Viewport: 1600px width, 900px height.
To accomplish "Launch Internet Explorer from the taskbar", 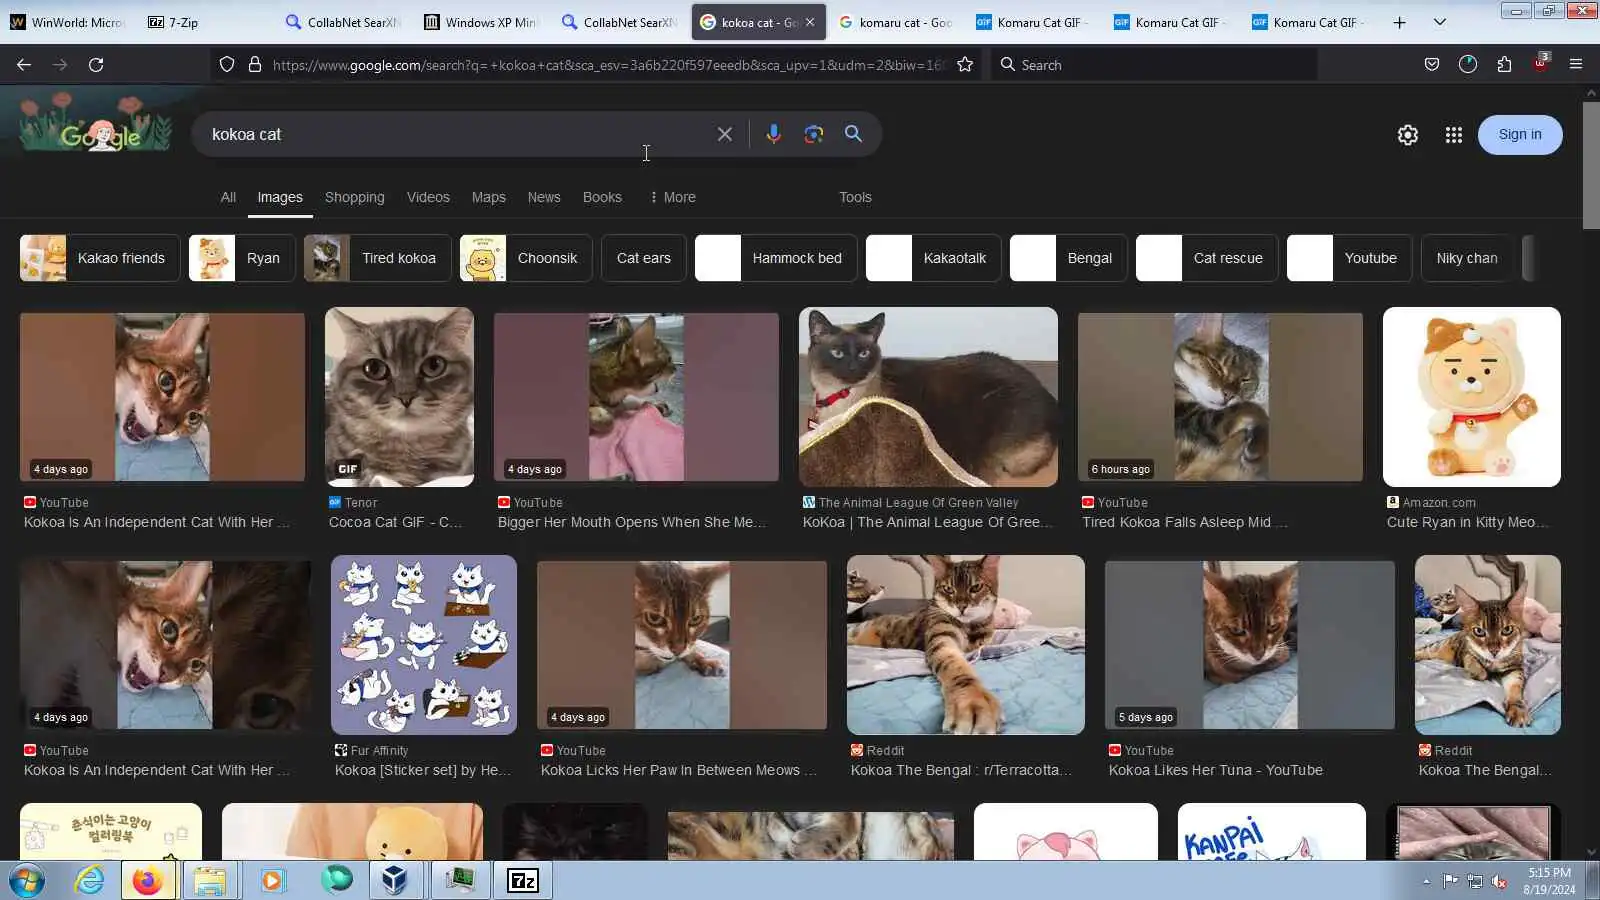I will (x=89, y=881).
